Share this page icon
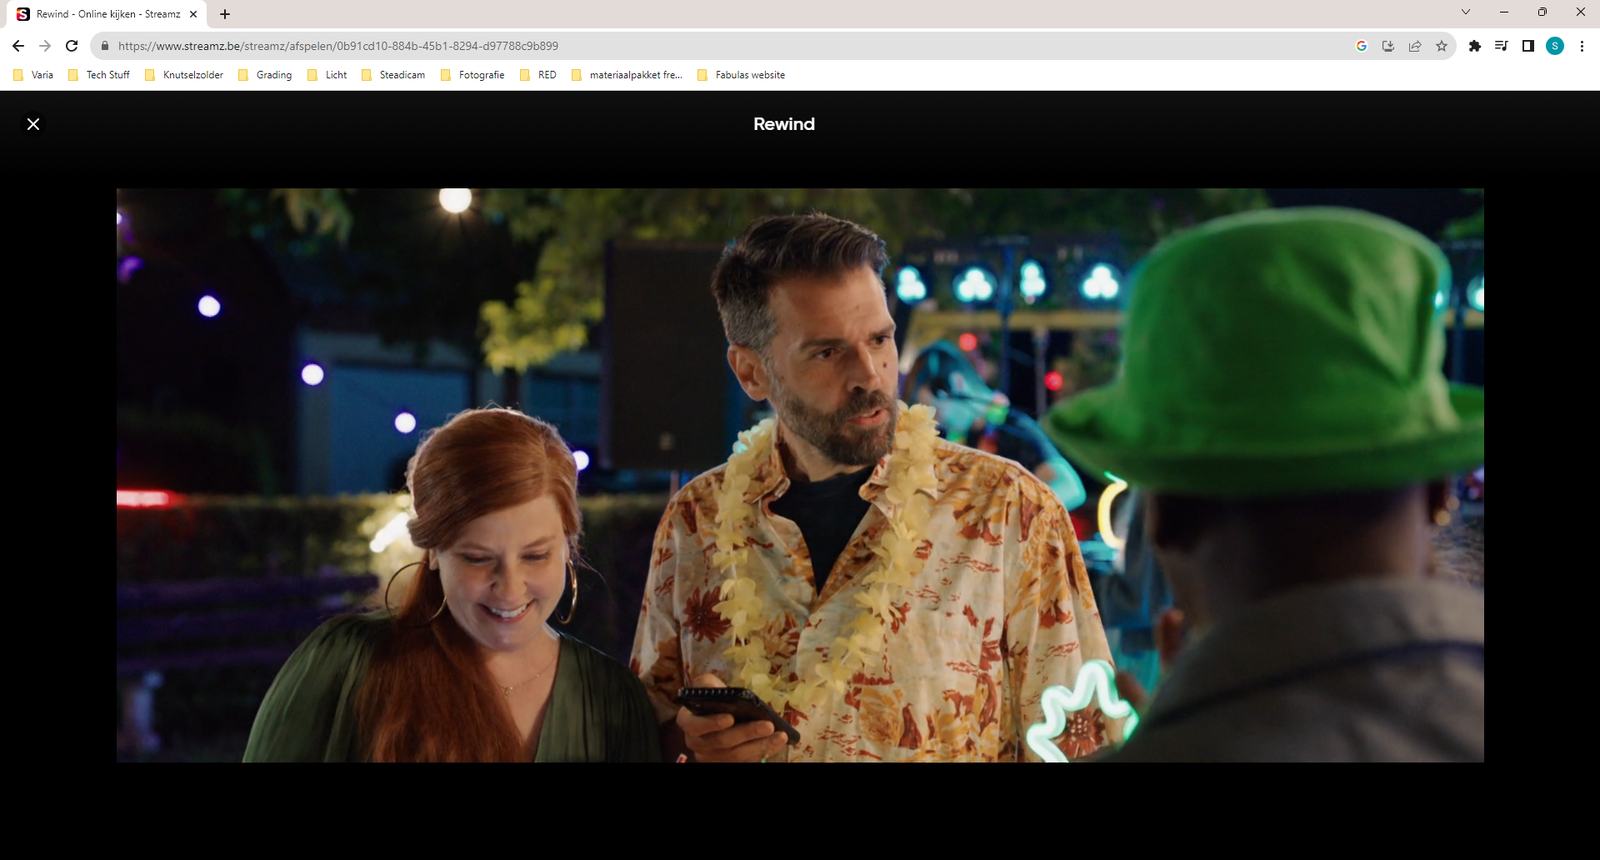Screen dimensions: 1600x860 pos(1415,46)
